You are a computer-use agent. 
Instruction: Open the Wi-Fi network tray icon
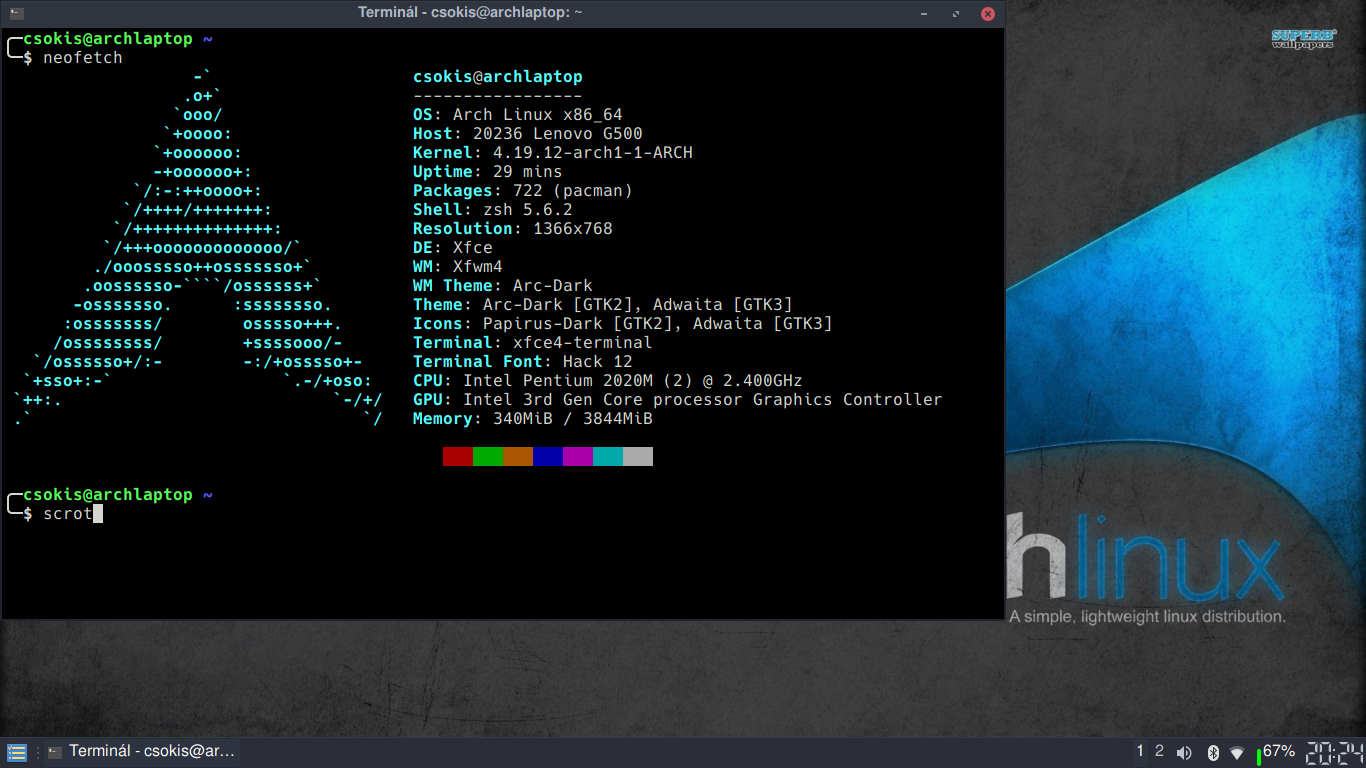(1237, 752)
